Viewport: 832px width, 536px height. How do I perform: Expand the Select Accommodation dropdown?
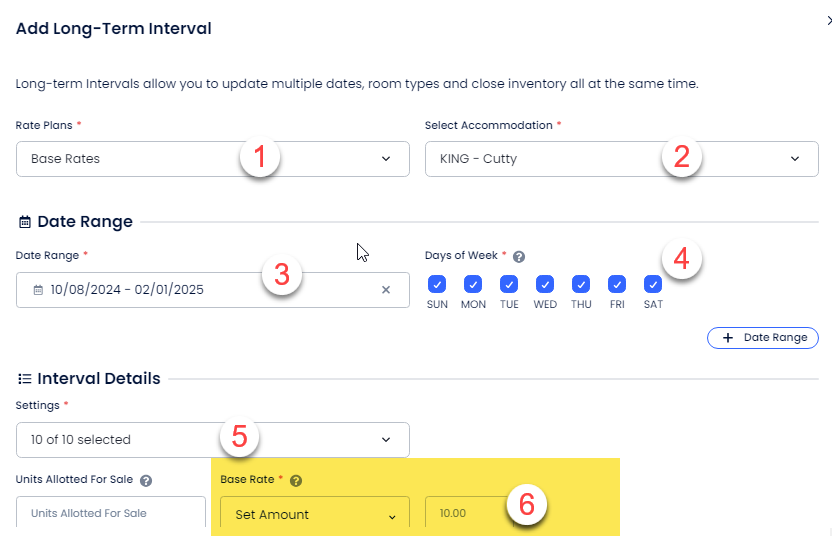click(621, 159)
